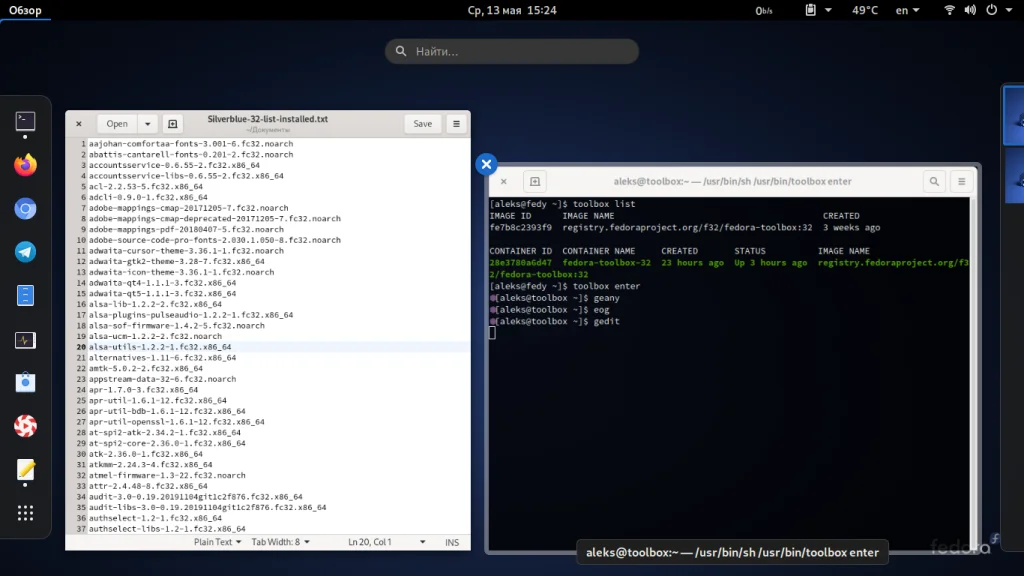Click the new document icon in gedit
The height and width of the screenshot is (576, 1024).
coord(173,124)
